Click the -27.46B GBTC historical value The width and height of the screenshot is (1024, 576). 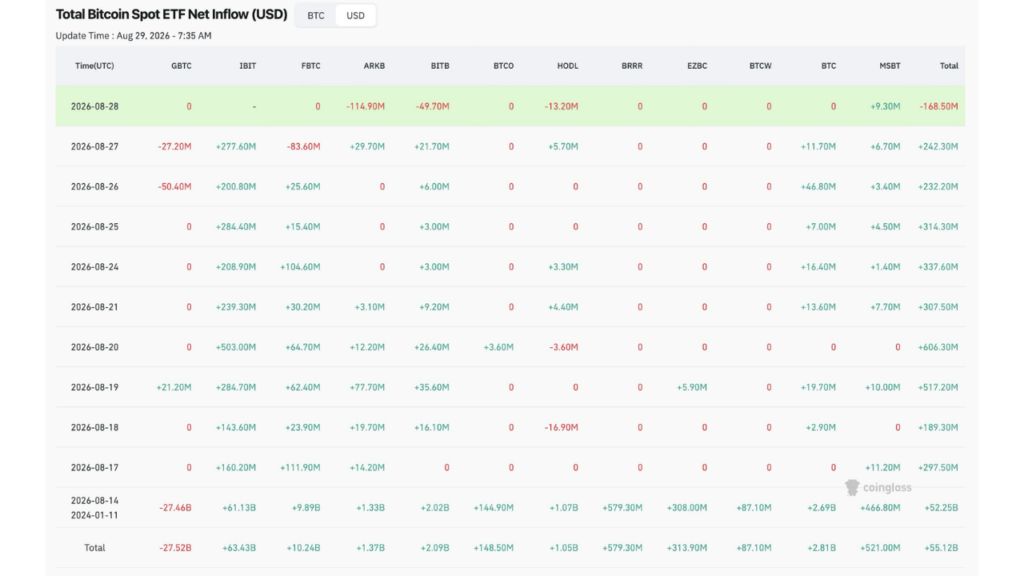175,508
